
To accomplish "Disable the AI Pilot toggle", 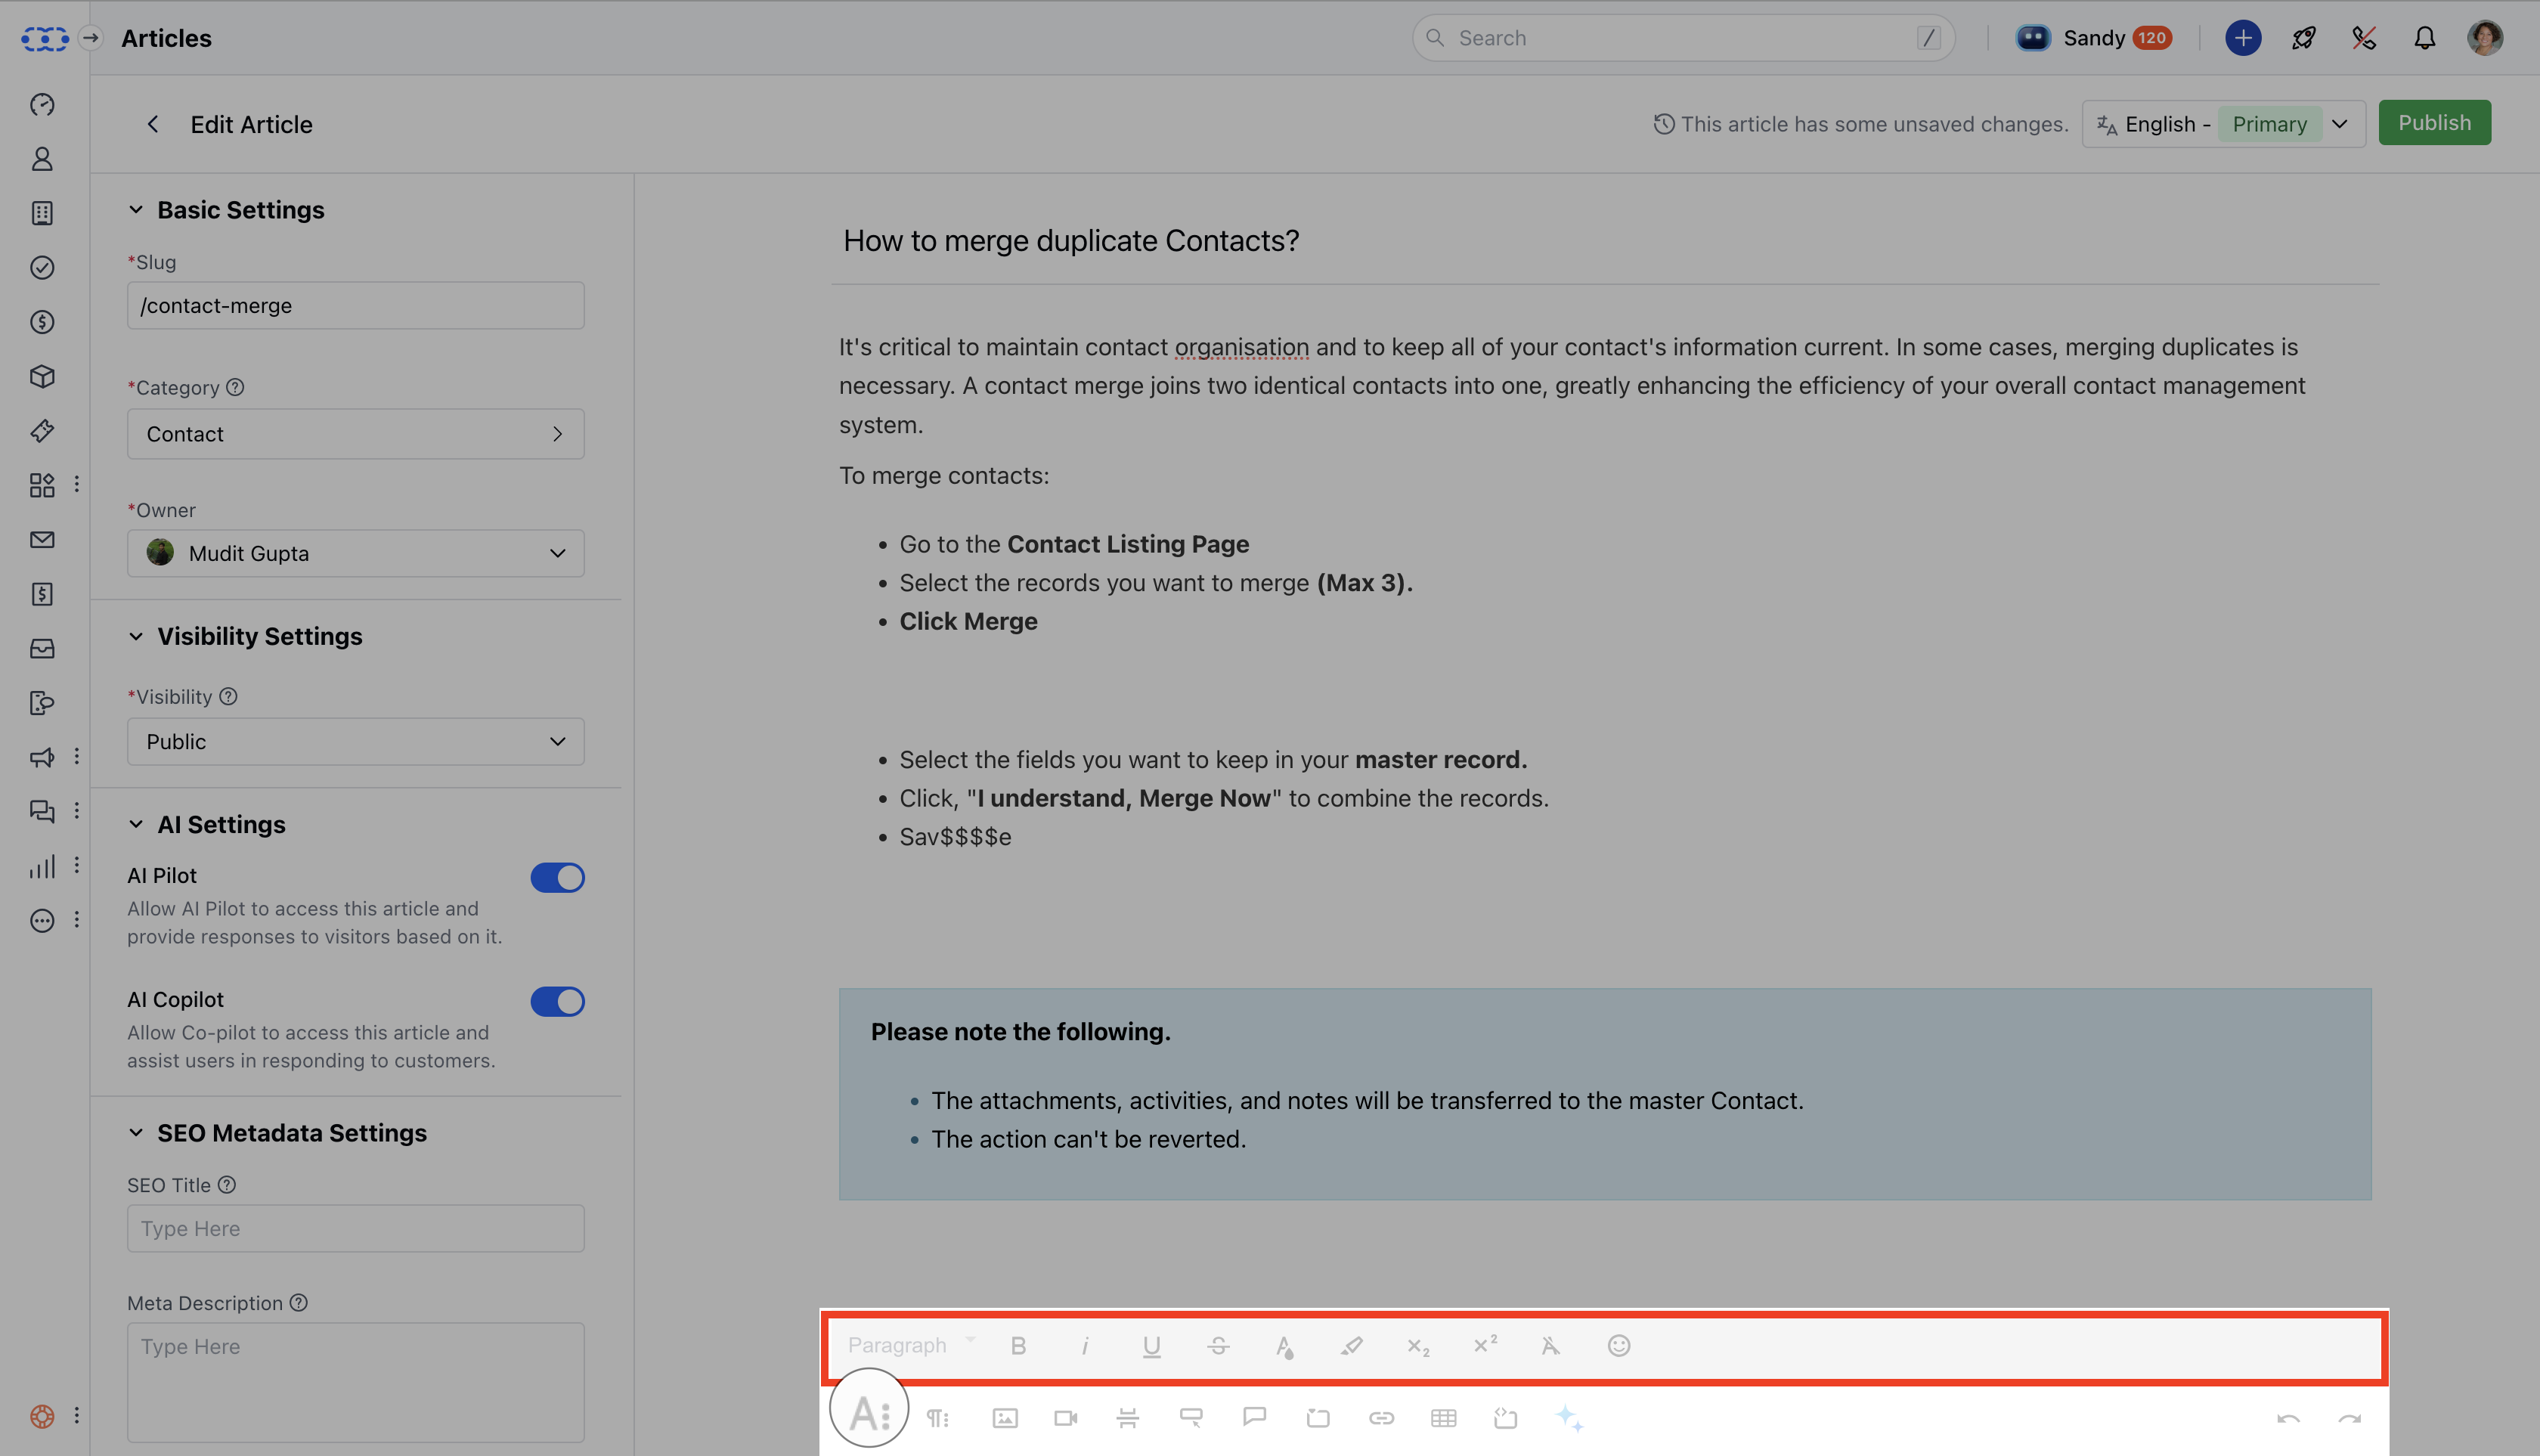I will [x=557, y=877].
